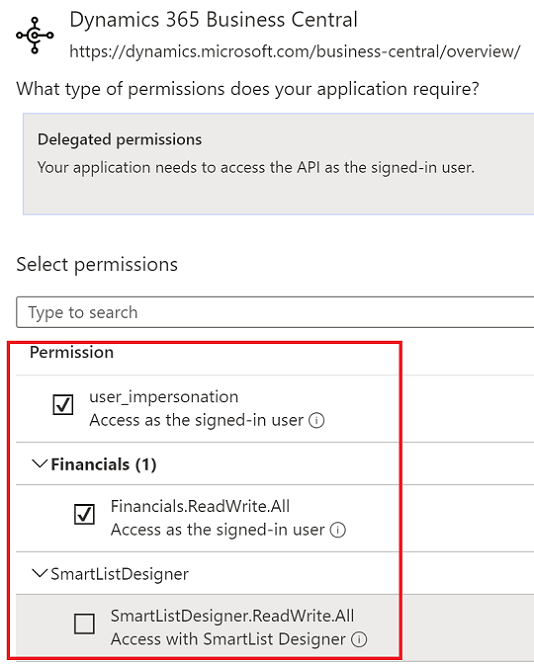Open the Business Central overview URL
Image resolution: width=534 pixels, height=666 pixels.
[295, 51]
